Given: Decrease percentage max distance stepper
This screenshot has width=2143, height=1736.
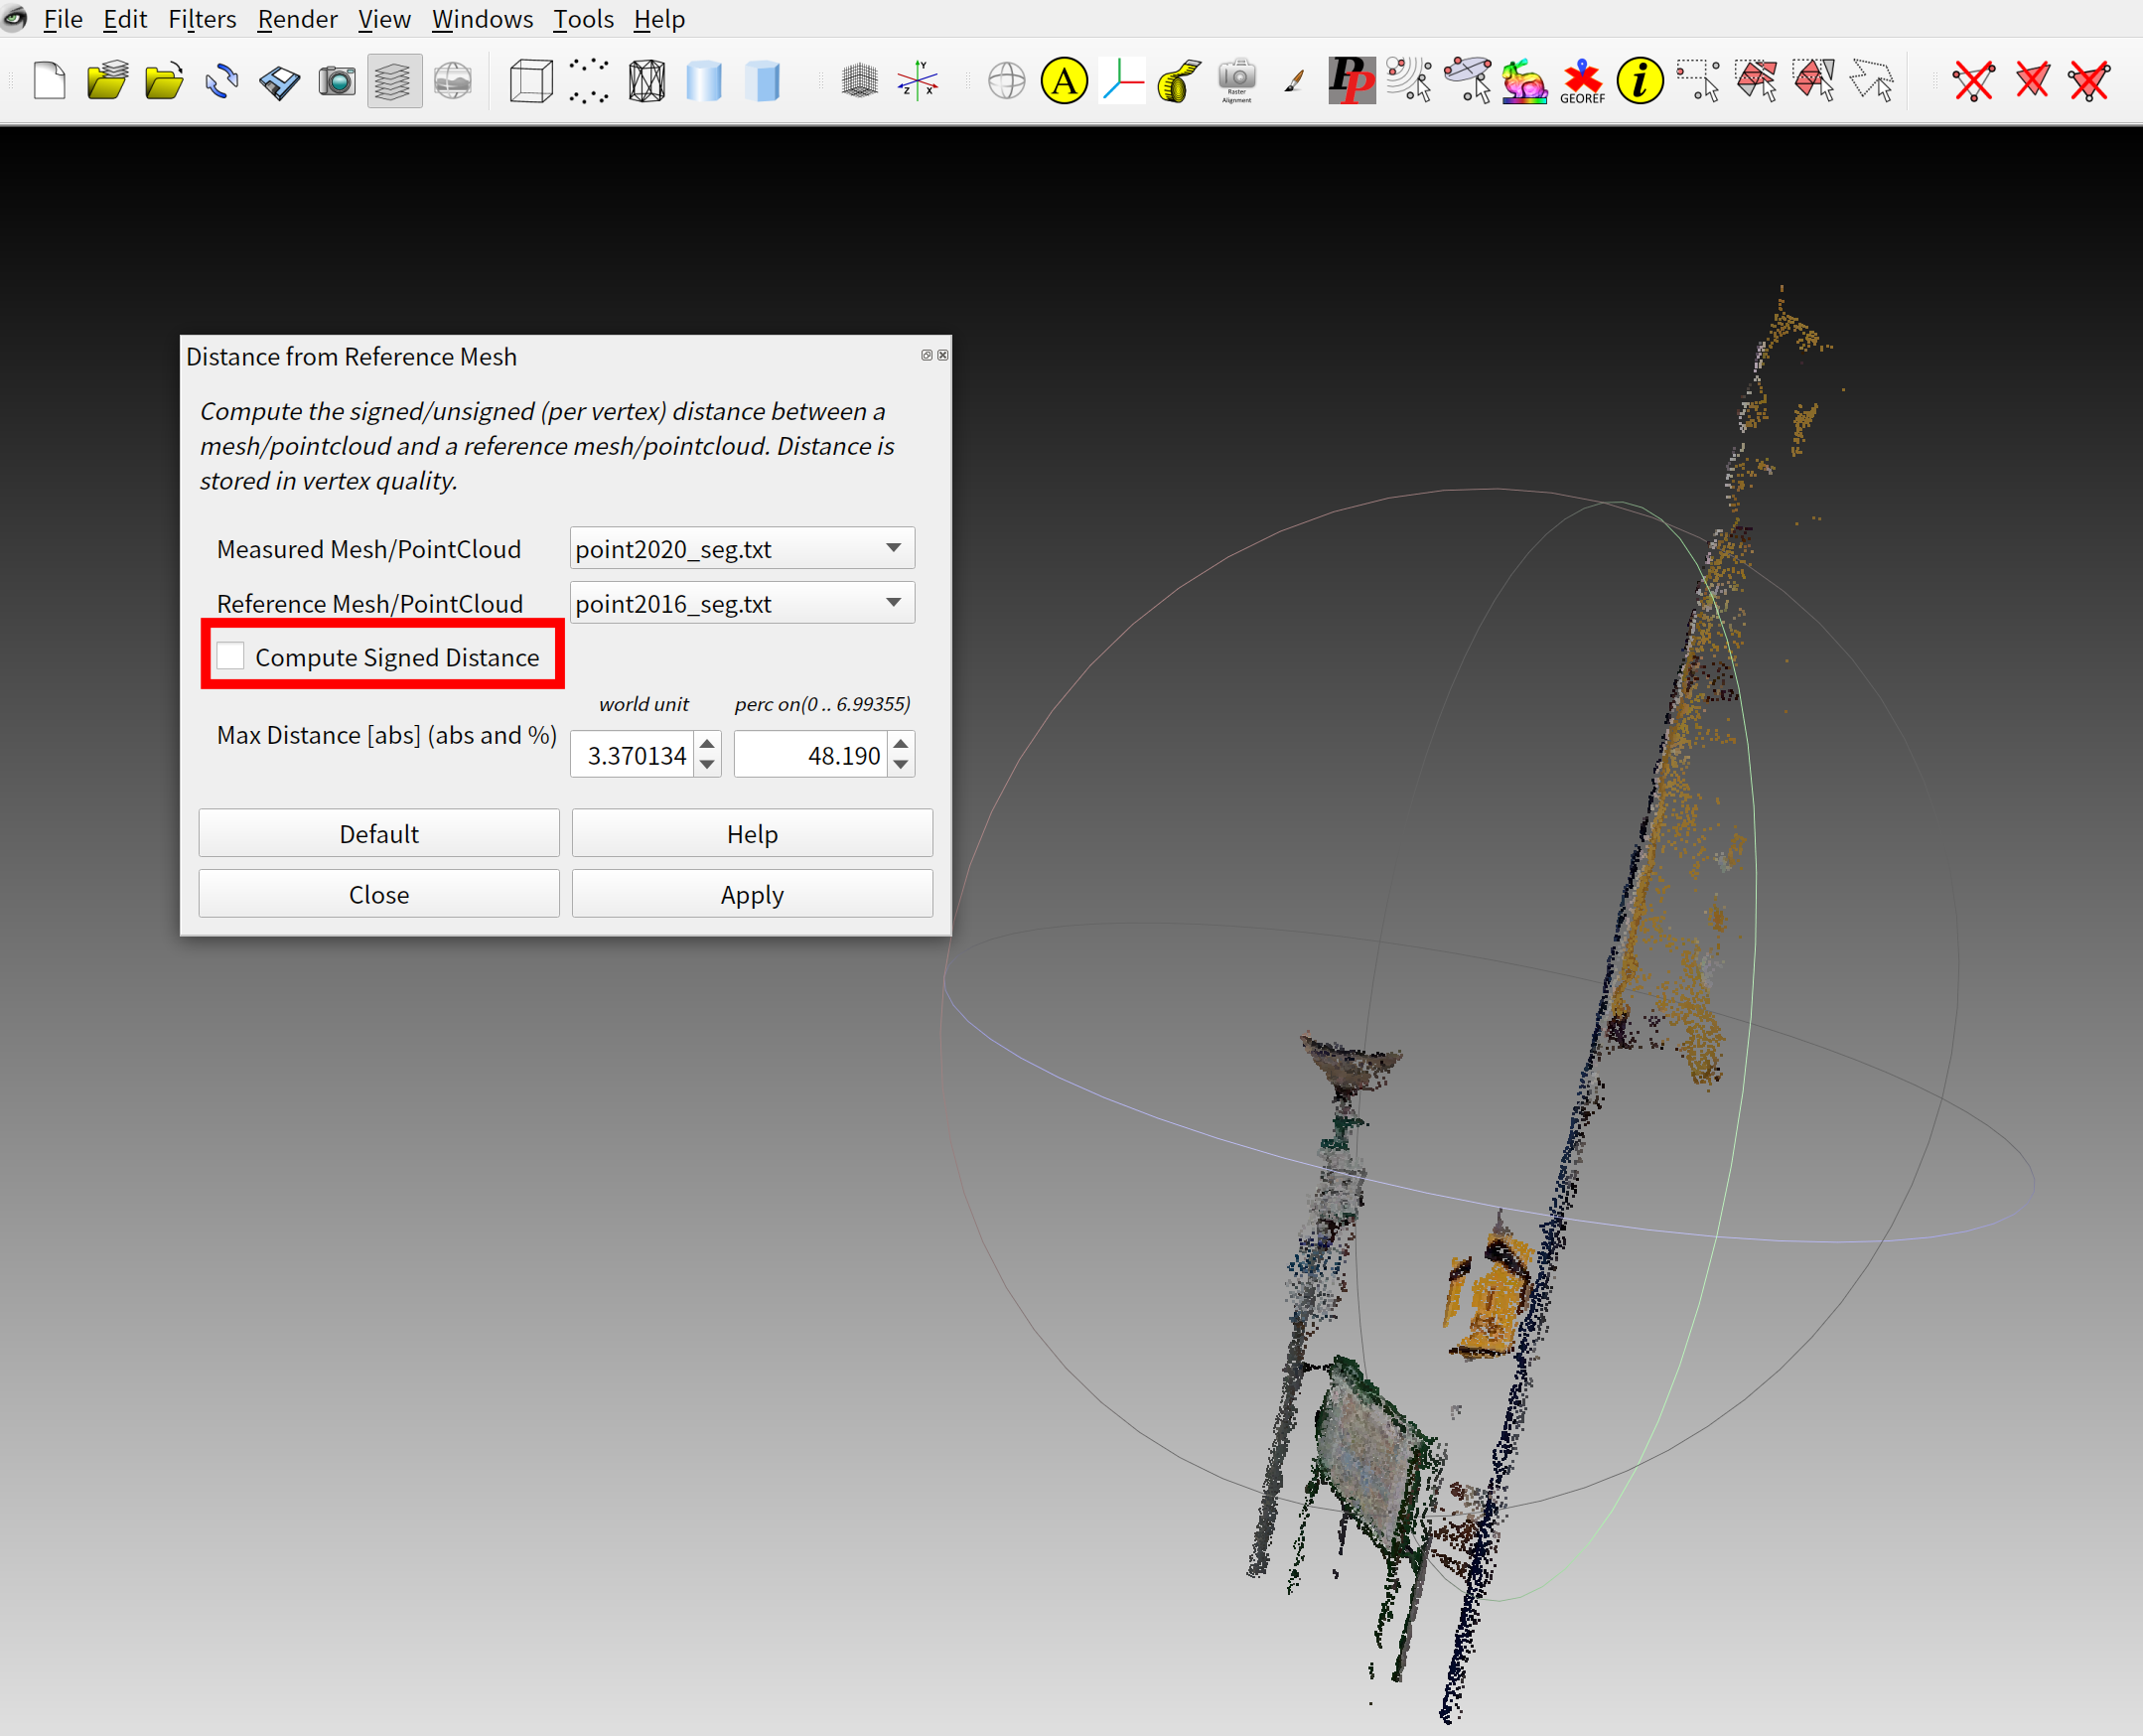Looking at the screenshot, I should [901, 765].
